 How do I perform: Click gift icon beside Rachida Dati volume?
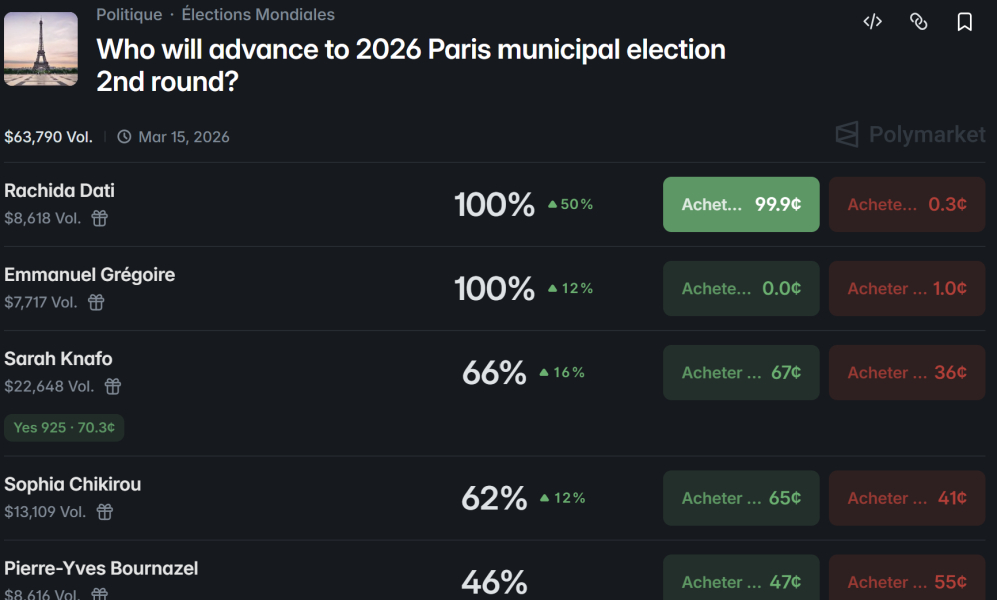click(x=100, y=218)
